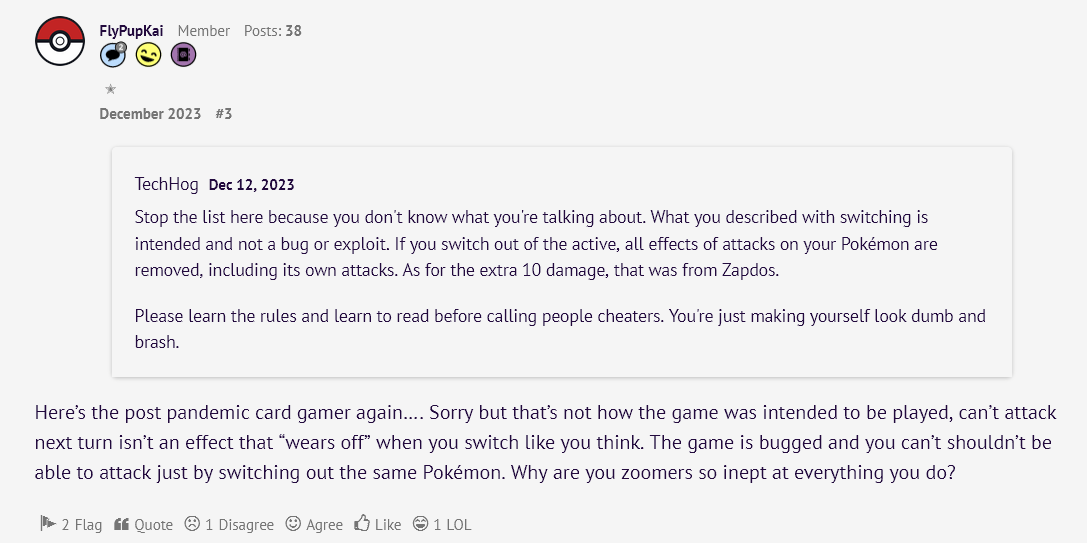Toggle the LOL reaction label
The height and width of the screenshot is (543, 1087).
(x=452, y=525)
